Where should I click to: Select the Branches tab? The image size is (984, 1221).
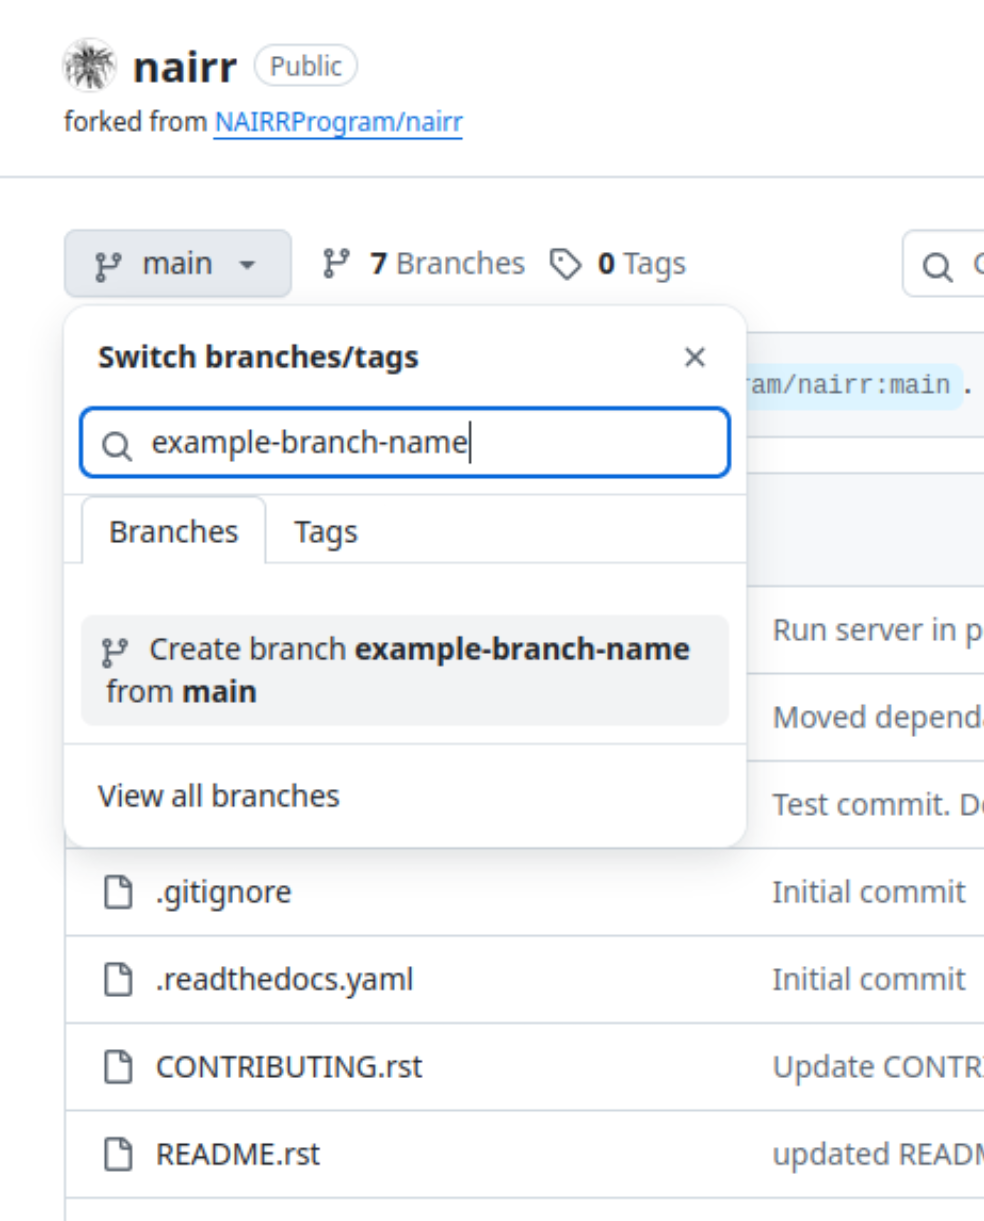click(174, 531)
